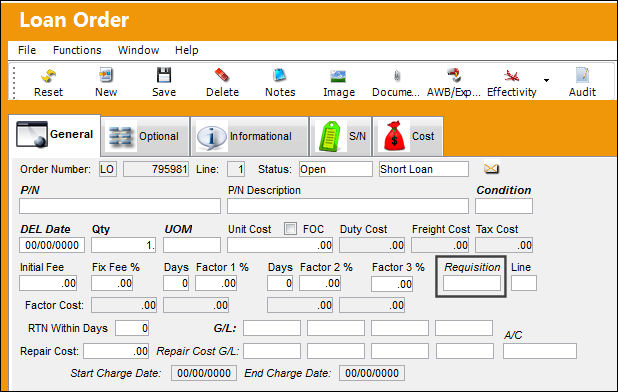Image resolution: width=618 pixels, height=392 pixels.
Task: Click the Factor 1 % field
Action: [x=216, y=283]
